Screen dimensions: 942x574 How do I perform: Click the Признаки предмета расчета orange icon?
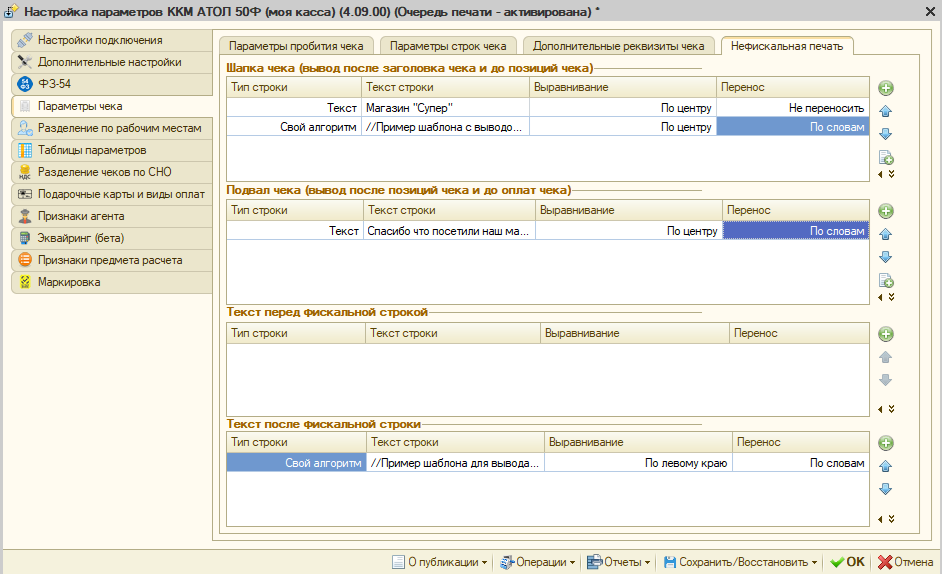point(25,260)
